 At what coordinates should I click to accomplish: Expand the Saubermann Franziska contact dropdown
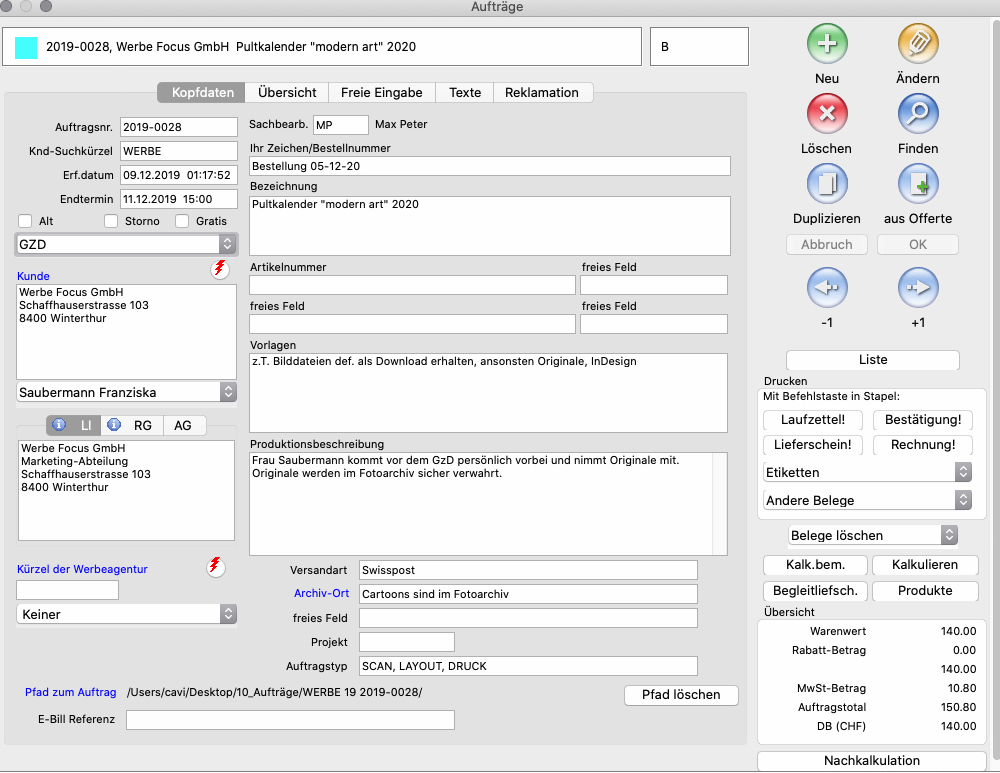point(126,392)
